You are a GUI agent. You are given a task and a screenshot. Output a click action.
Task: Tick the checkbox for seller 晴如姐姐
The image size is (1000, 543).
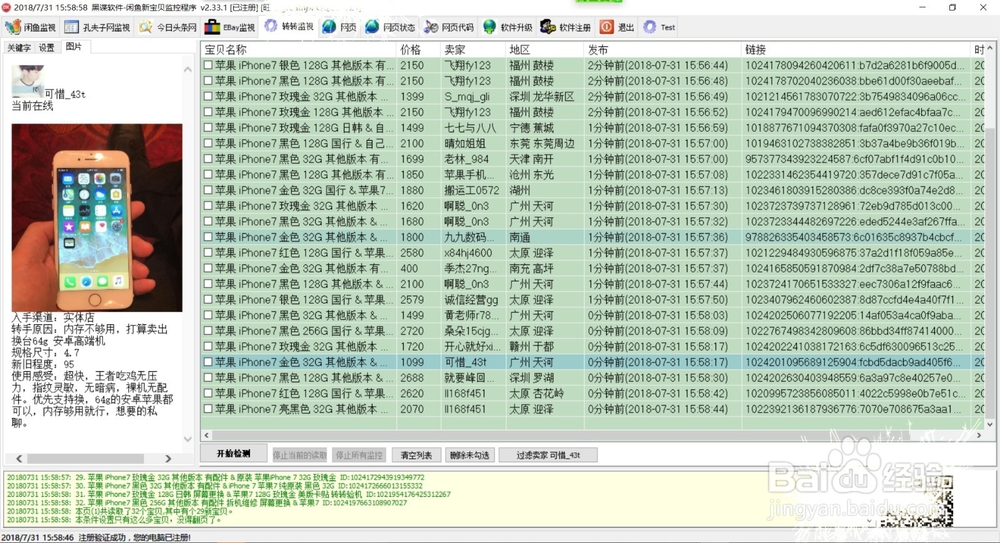click(208, 144)
